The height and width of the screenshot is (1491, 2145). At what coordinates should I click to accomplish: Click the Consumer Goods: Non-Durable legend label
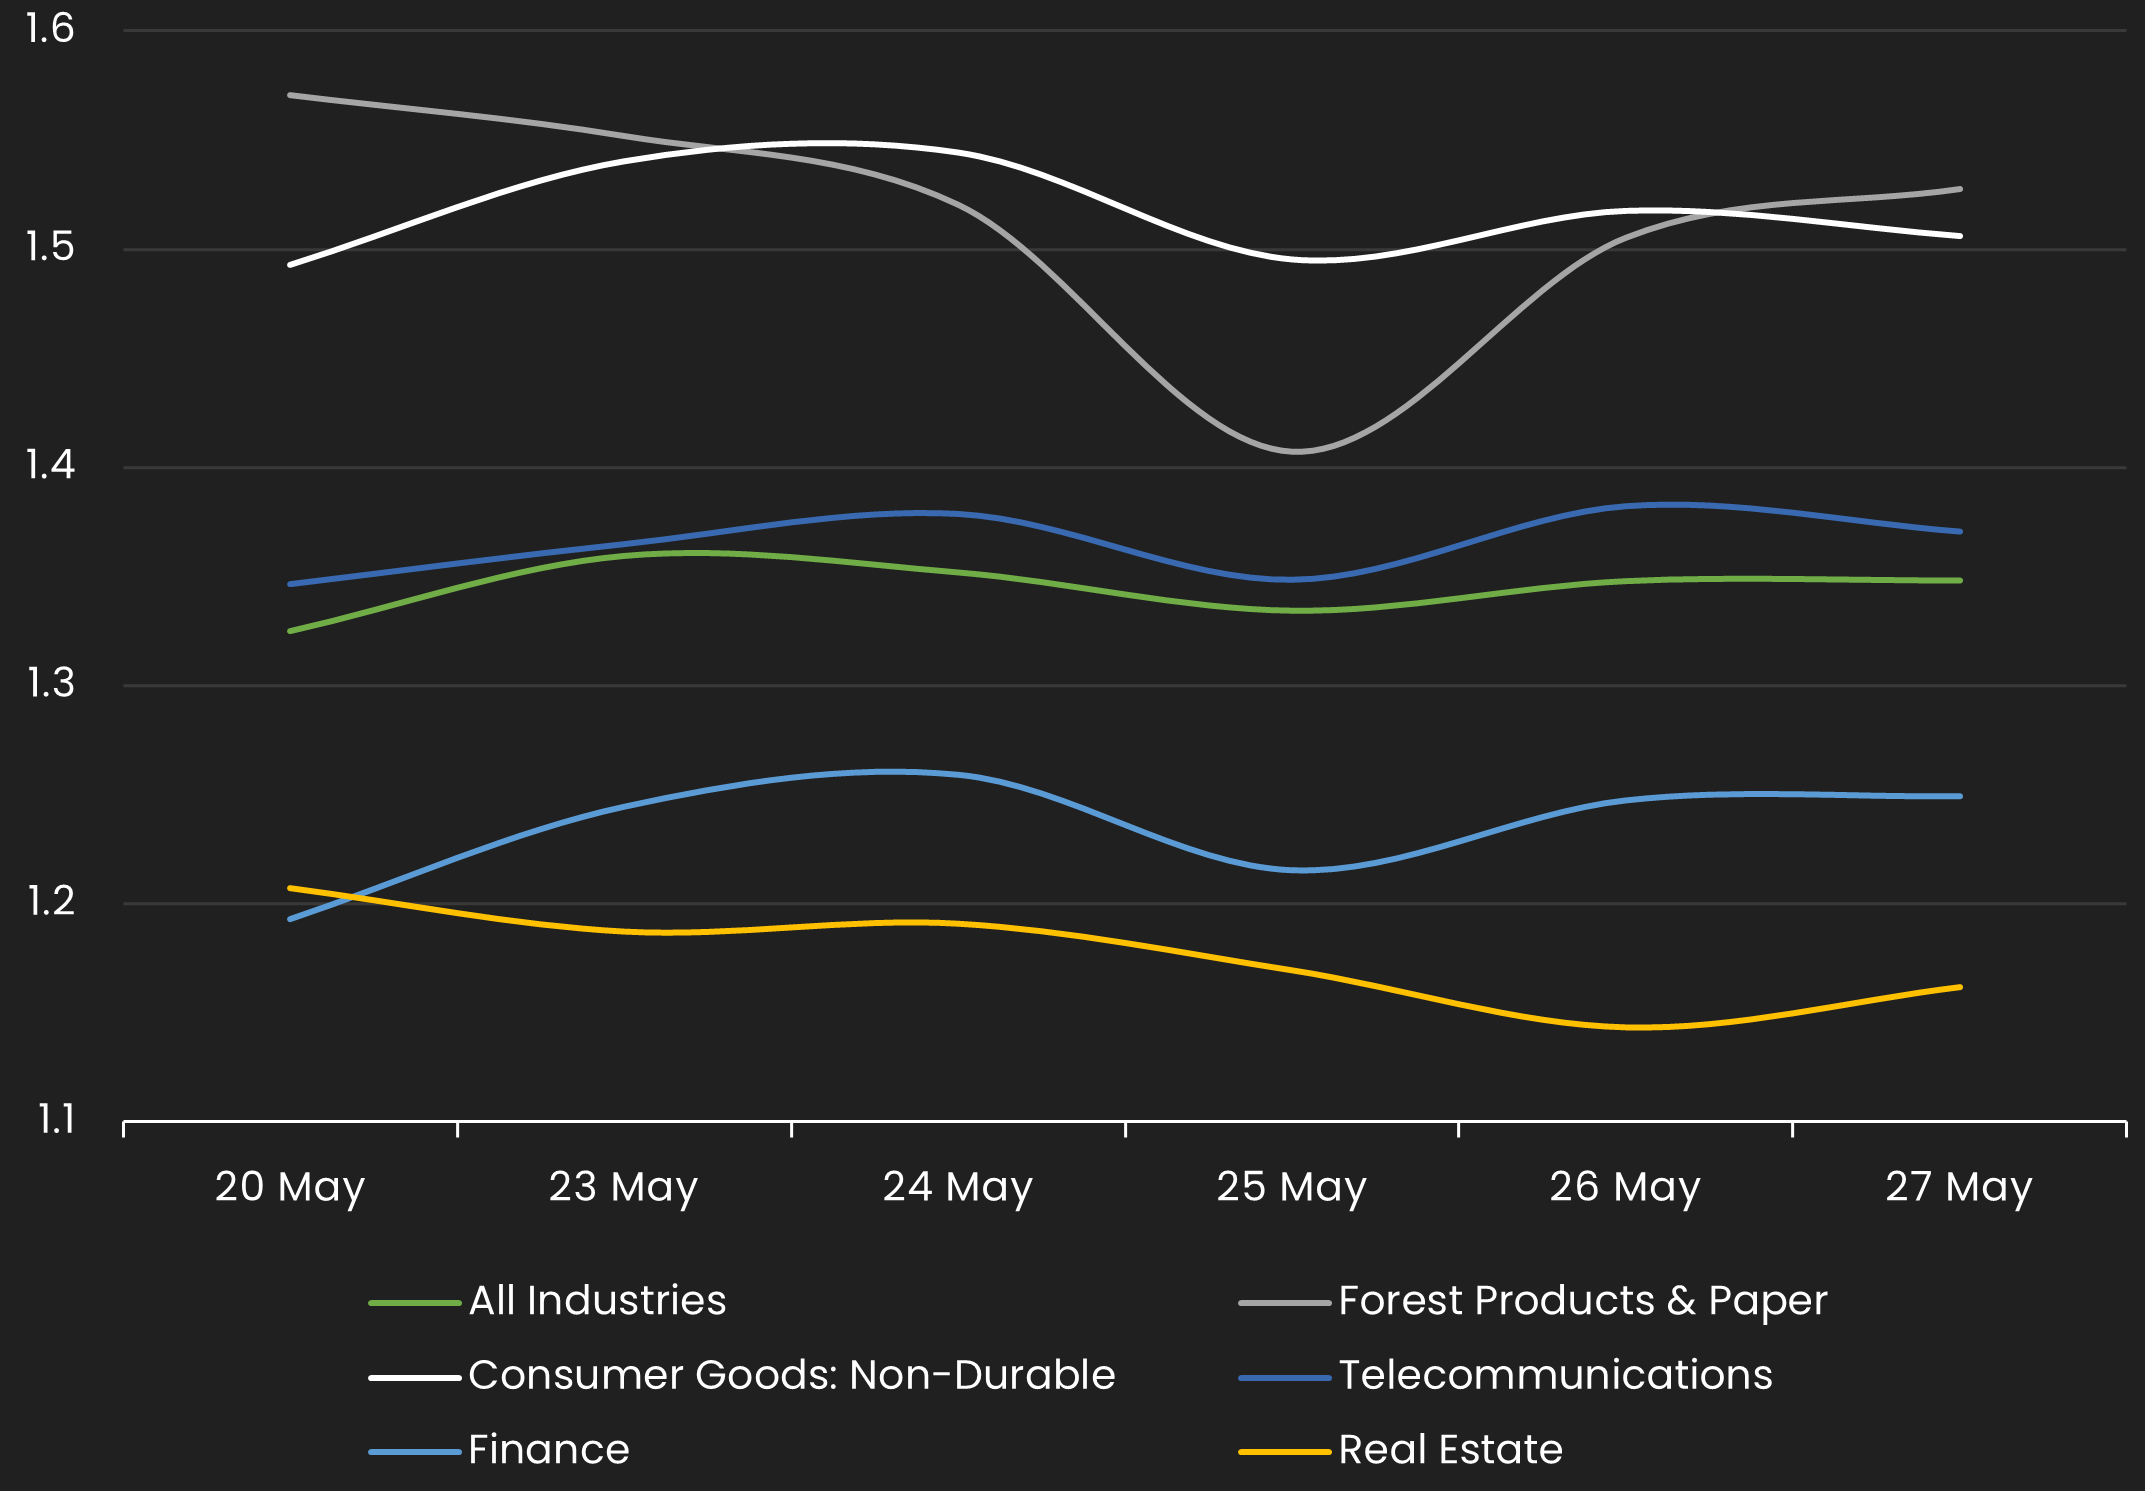791,1375
